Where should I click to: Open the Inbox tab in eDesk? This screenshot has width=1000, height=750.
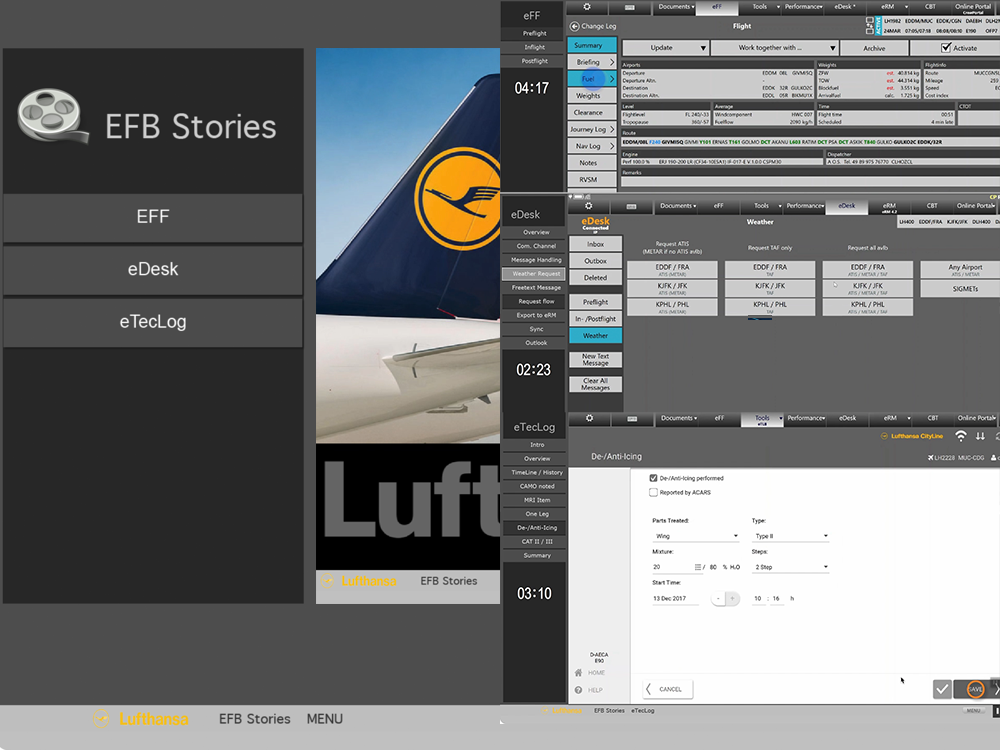[x=595, y=244]
